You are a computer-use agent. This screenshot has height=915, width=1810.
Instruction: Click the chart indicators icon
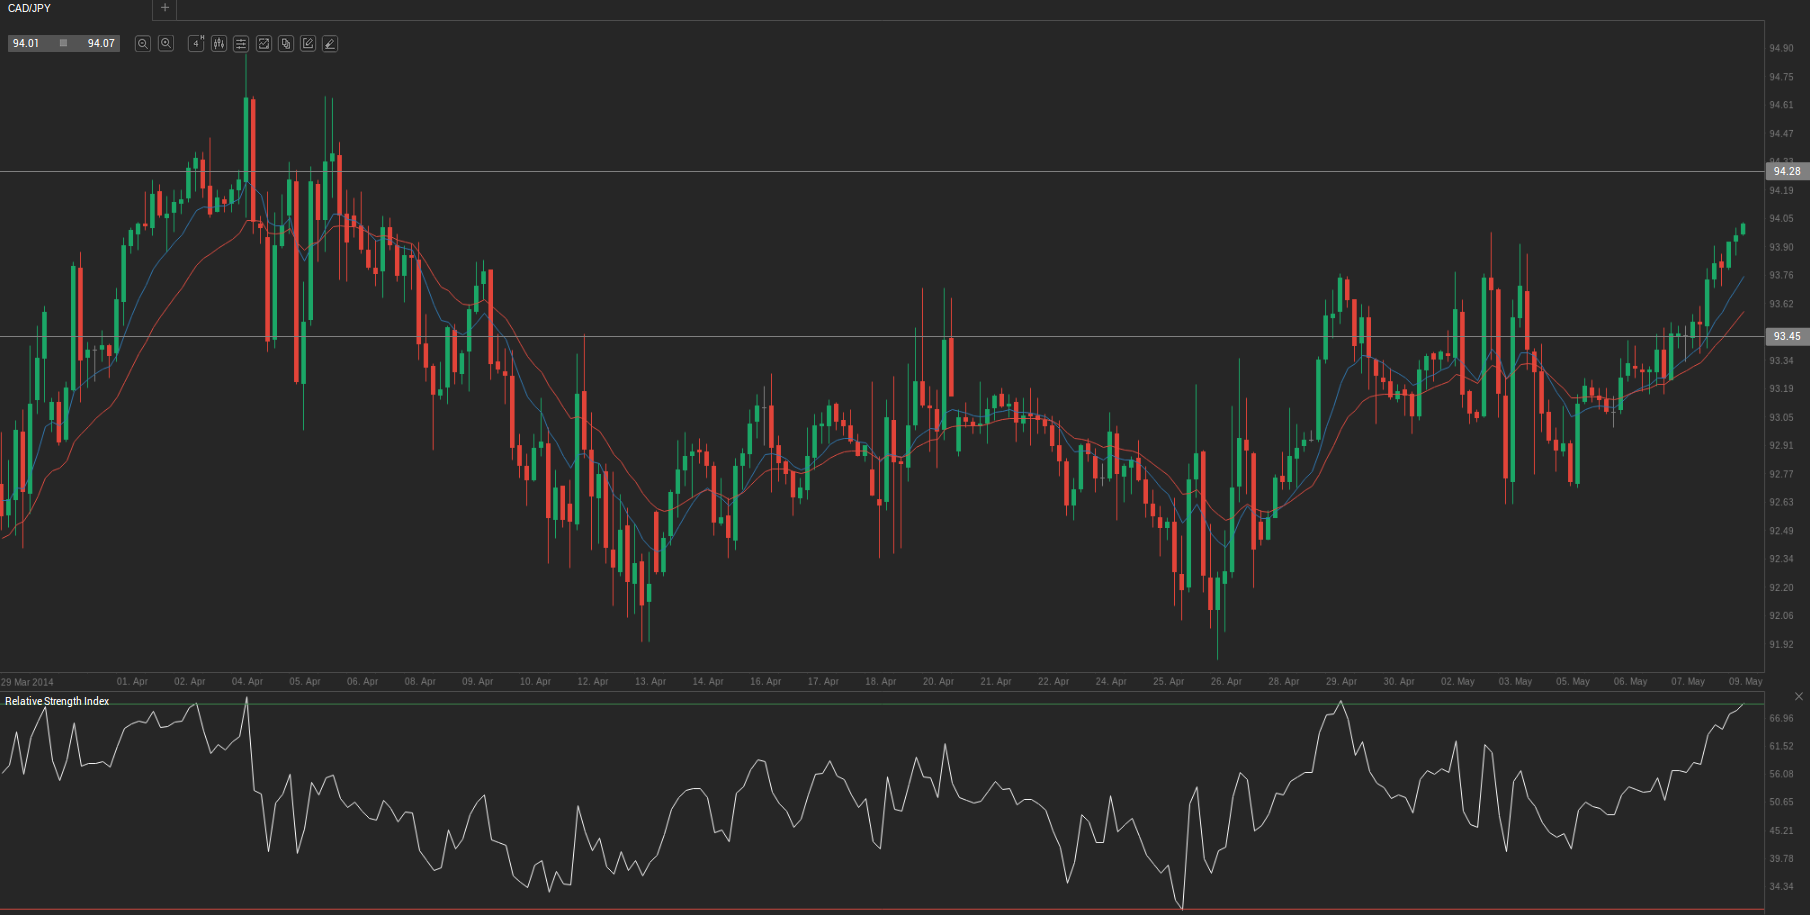[x=264, y=44]
